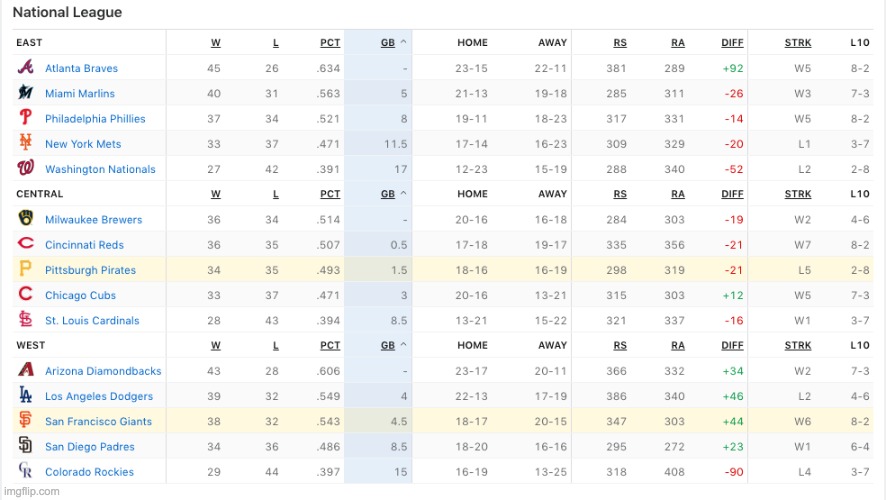Image resolution: width=886 pixels, height=500 pixels.
Task: Click the Atlanta Braves team logo
Action: point(25,67)
